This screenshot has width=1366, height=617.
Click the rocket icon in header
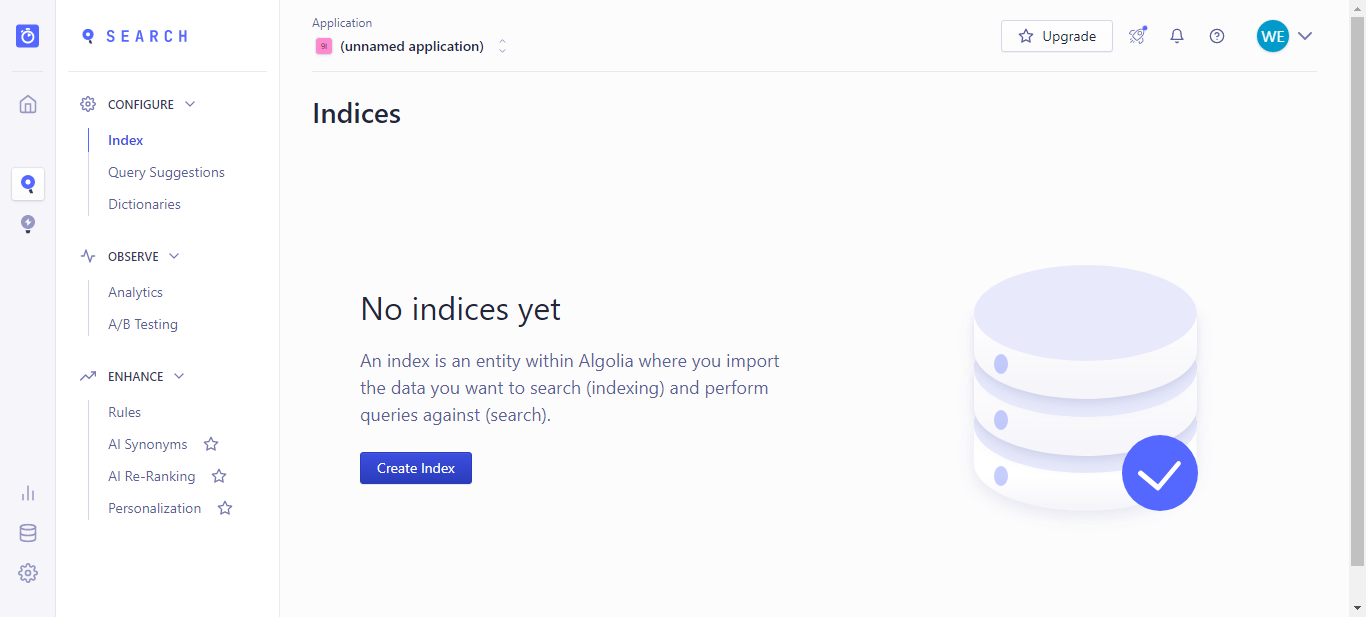1137,36
